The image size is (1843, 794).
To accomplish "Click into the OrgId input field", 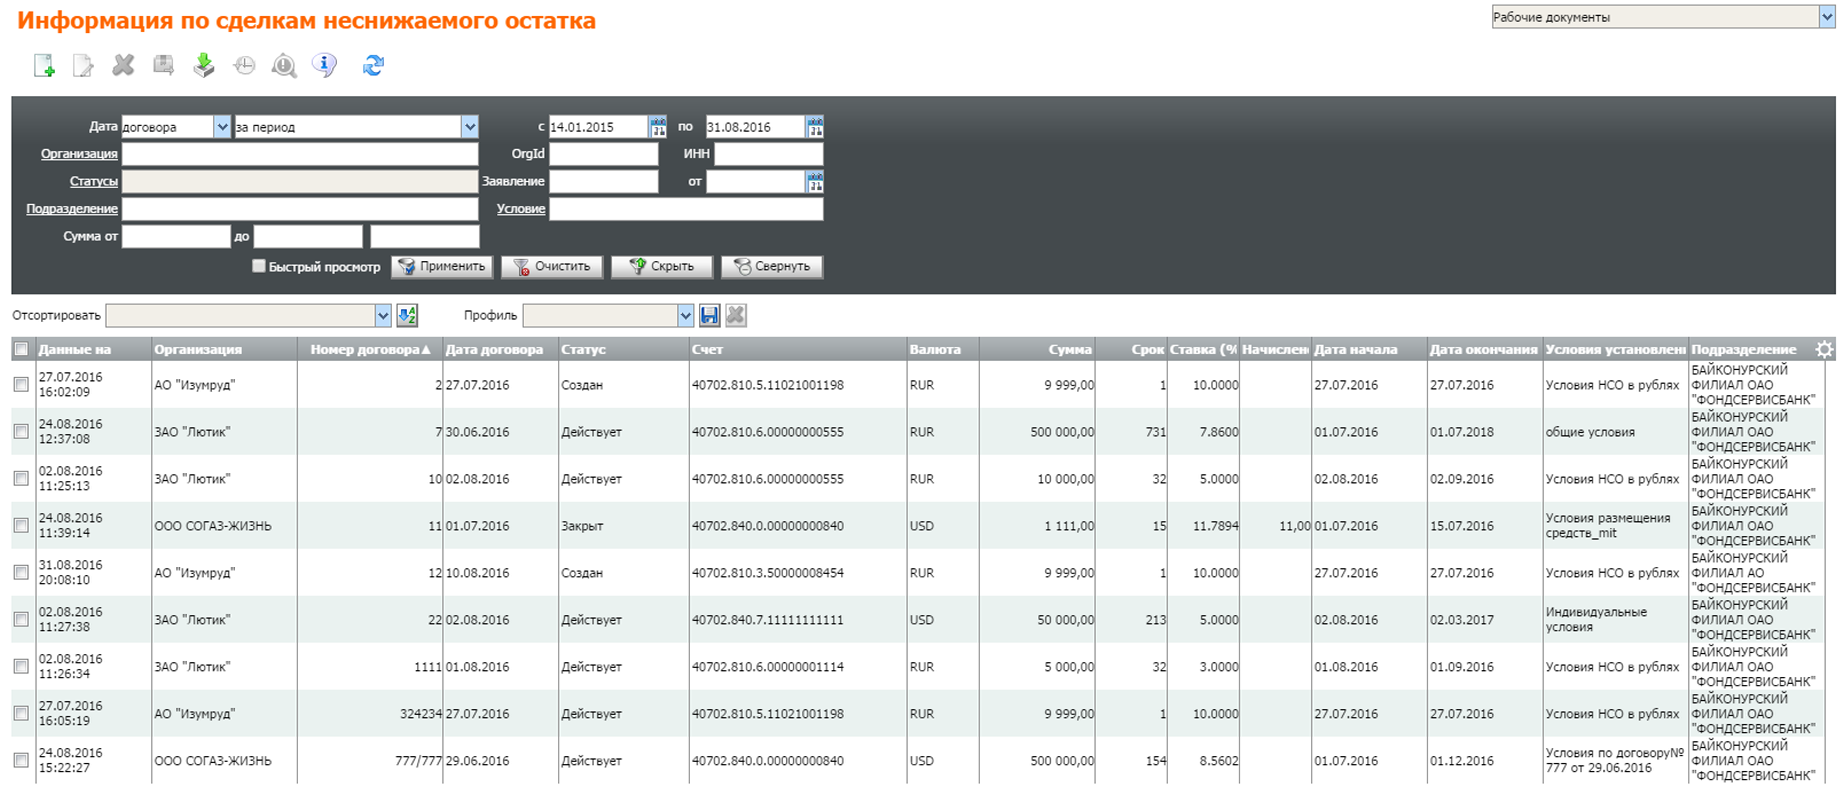I will pos(604,154).
